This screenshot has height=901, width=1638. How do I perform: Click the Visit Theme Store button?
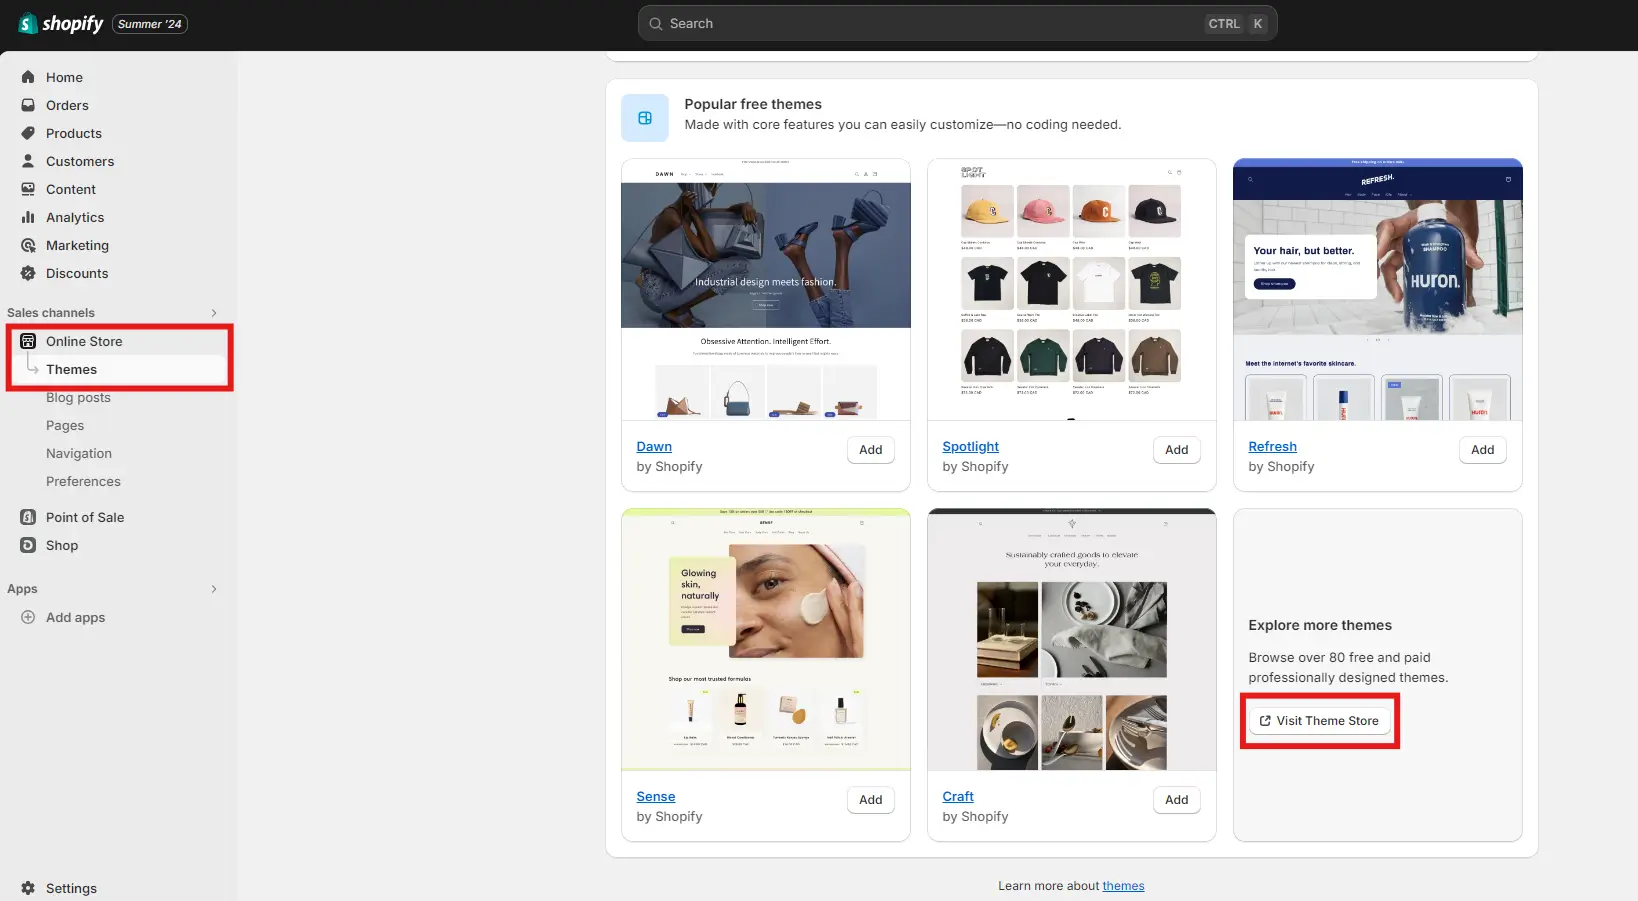point(1320,721)
